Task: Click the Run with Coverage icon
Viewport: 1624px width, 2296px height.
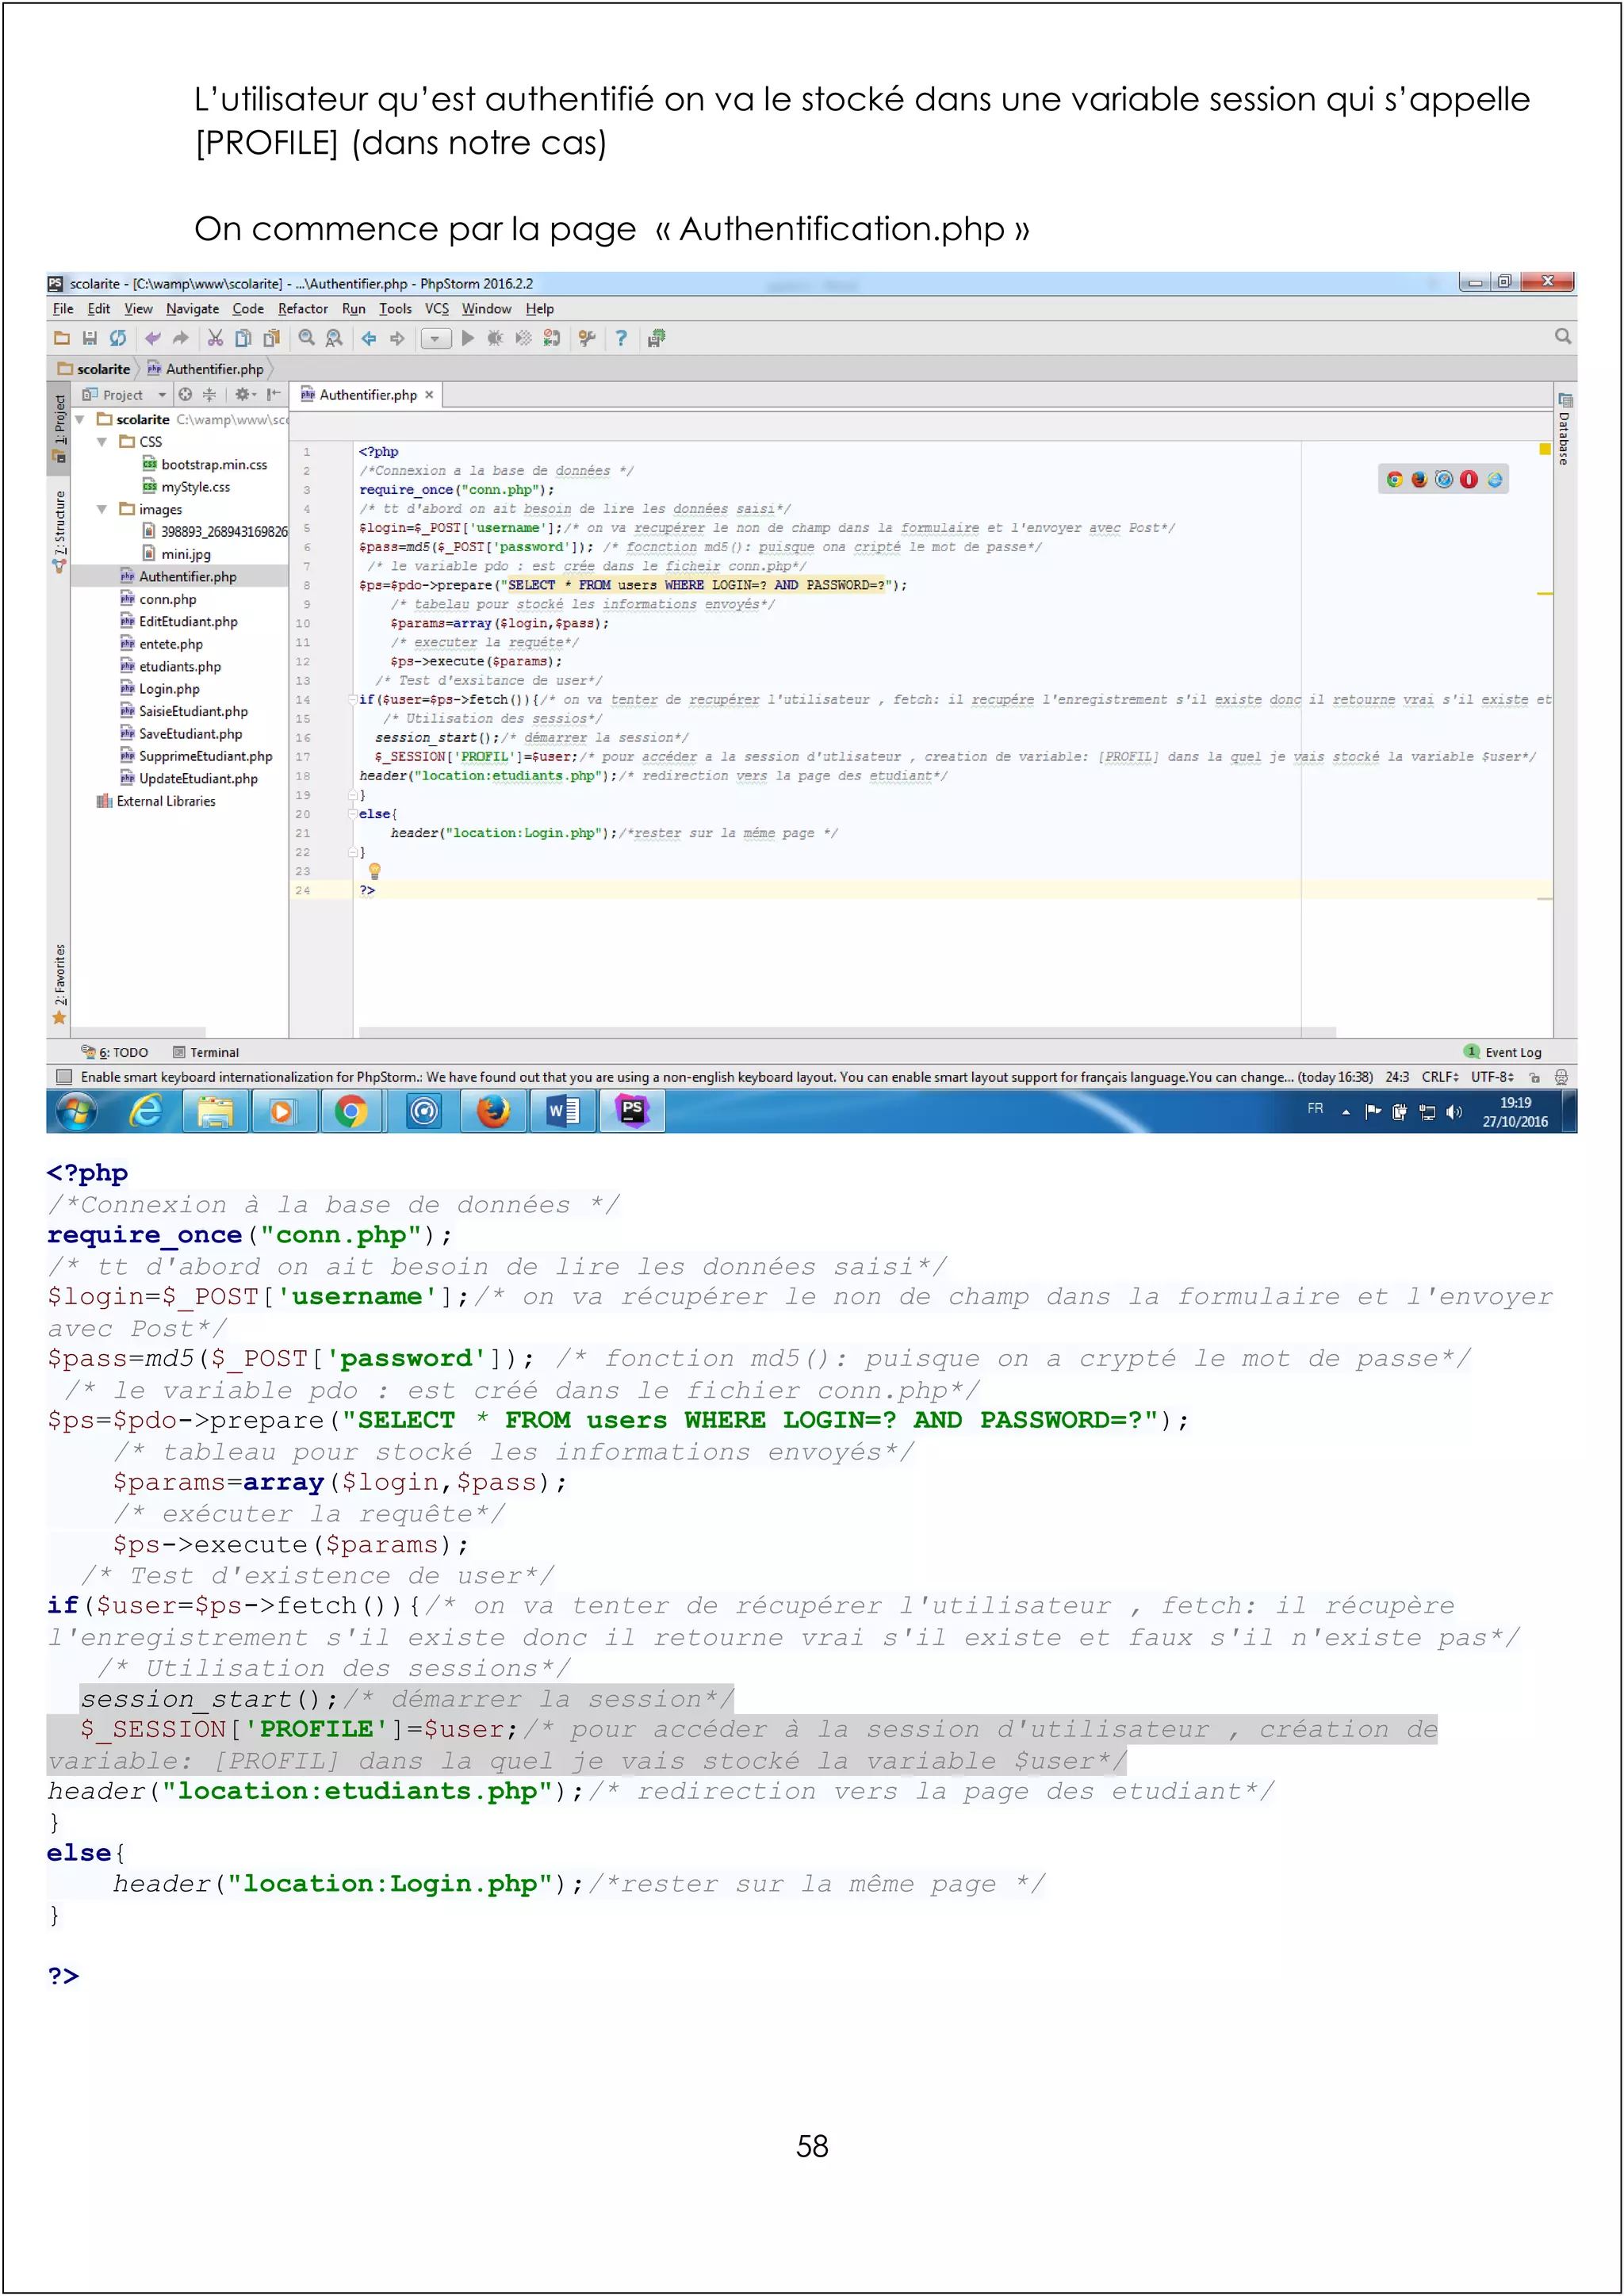Action: tap(523, 338)
